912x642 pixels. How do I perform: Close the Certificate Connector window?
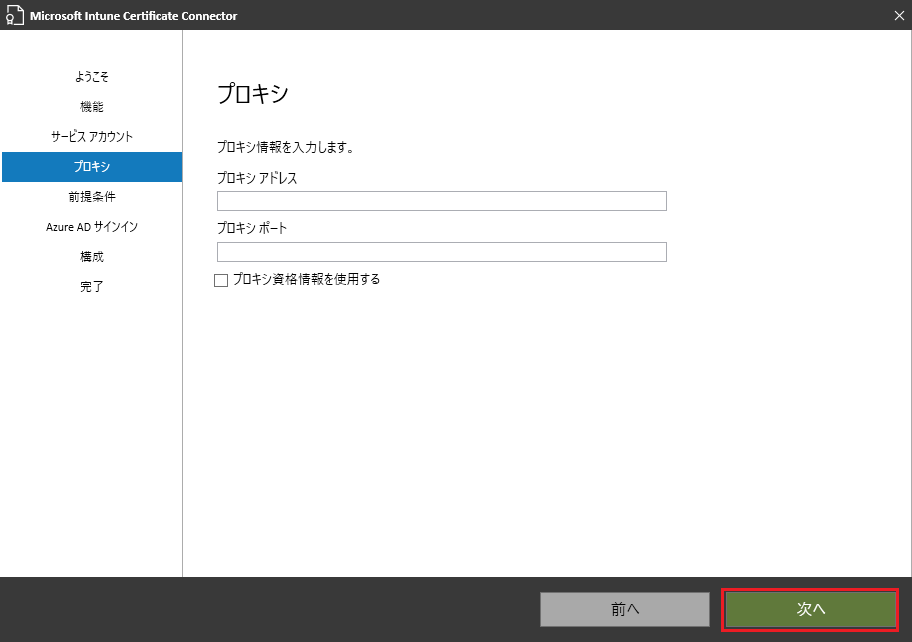click(x=899, y=16)
